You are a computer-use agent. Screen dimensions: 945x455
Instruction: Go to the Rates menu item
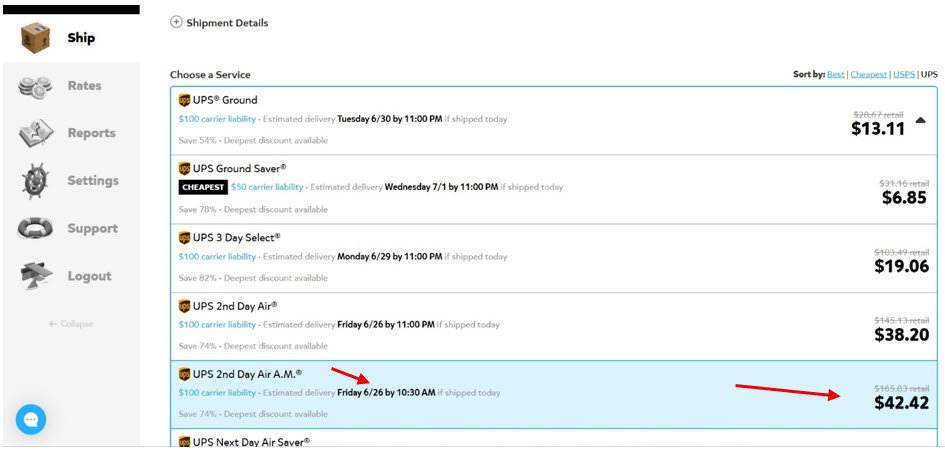click(84, 86)
